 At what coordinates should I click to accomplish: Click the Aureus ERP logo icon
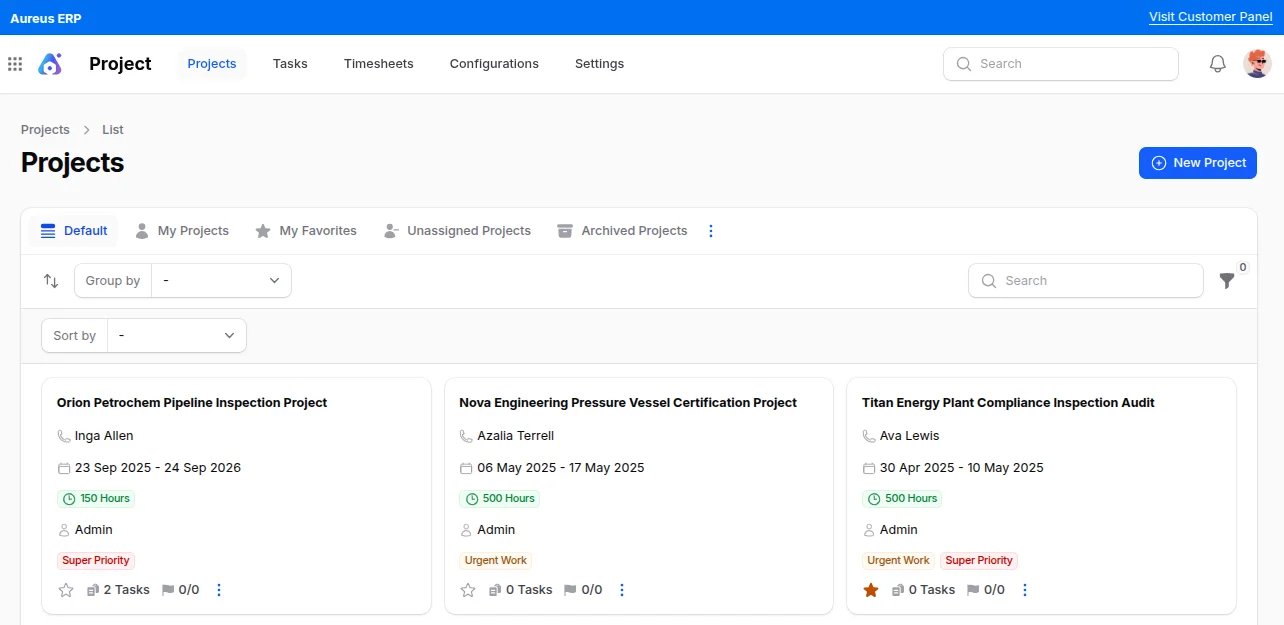coord(50,64)
